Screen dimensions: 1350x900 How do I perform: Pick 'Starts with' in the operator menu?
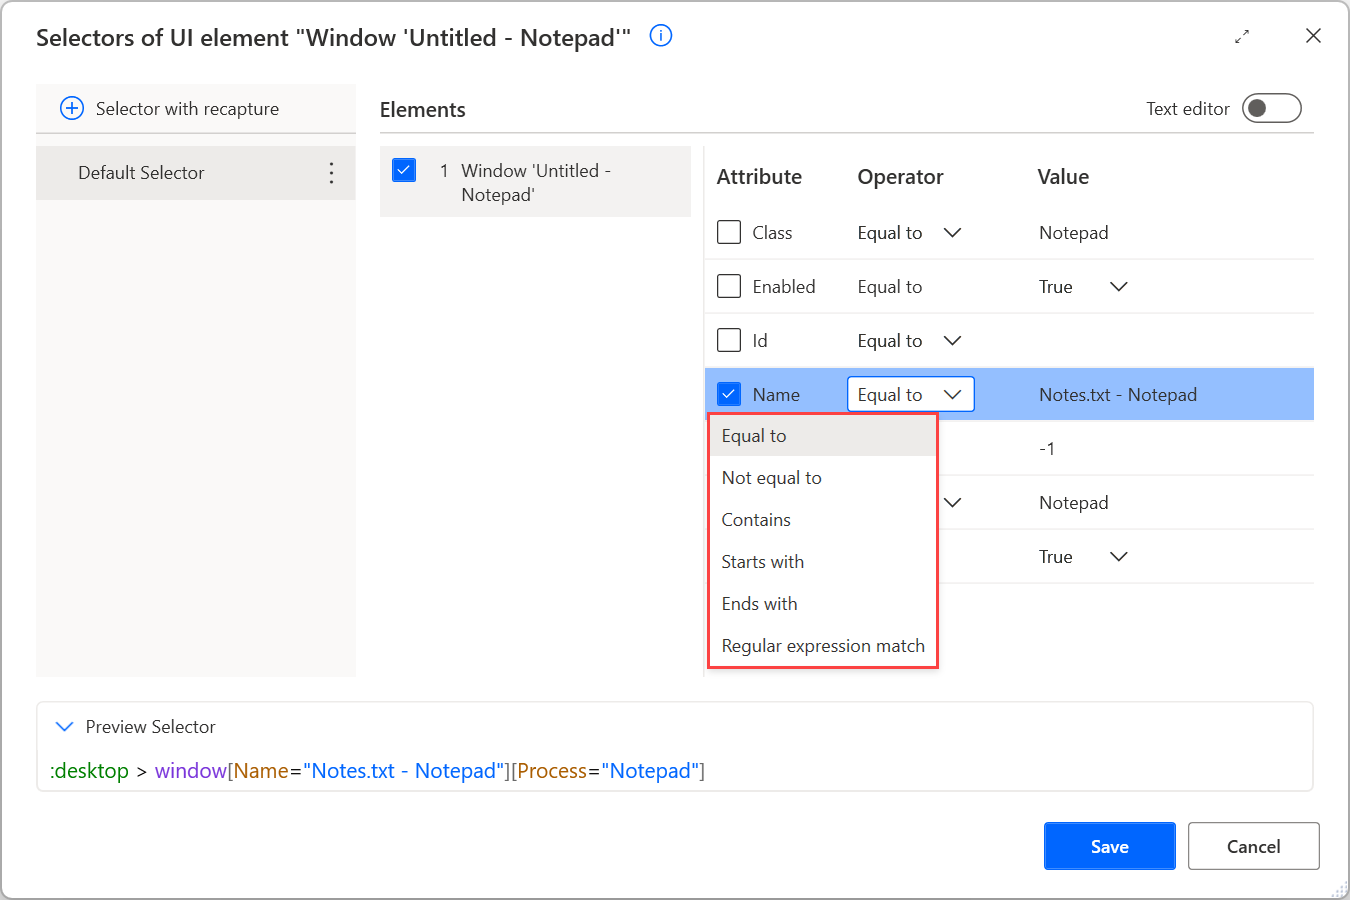point(762,562)
